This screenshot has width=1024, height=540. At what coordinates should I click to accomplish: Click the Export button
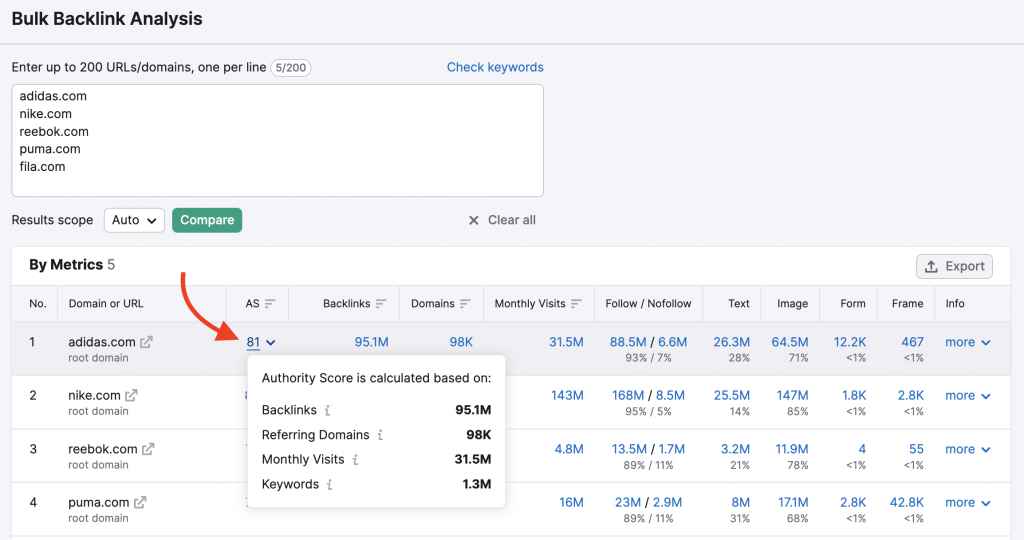(954, 266)
